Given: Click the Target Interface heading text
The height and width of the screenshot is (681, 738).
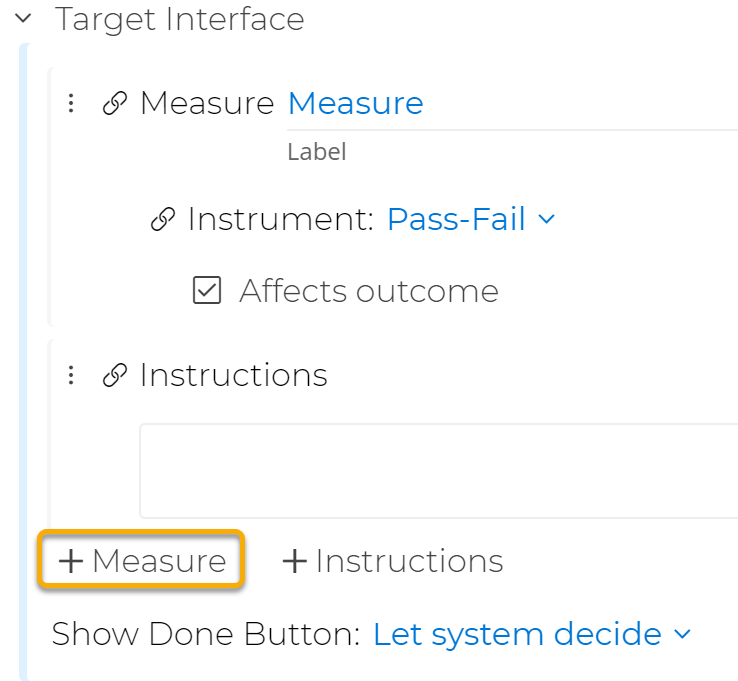Looking at the screenshot, I should (x=179, y=19).
